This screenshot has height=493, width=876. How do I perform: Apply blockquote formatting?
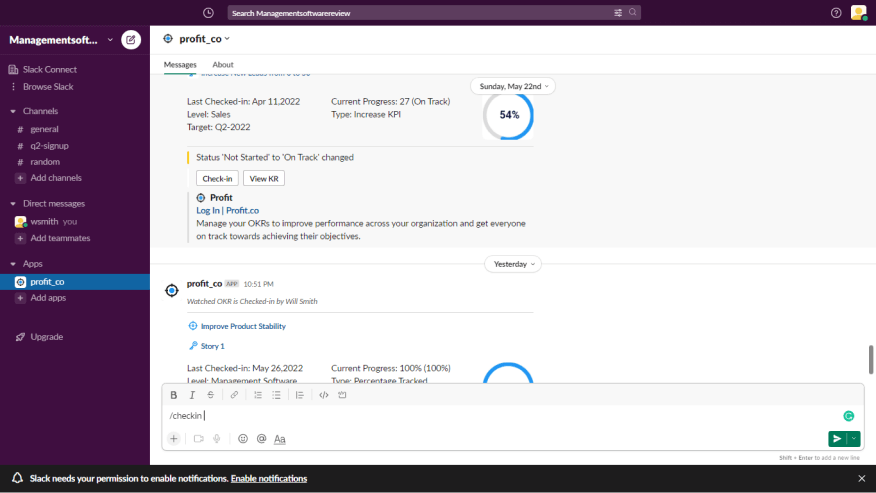pos(300,395)
